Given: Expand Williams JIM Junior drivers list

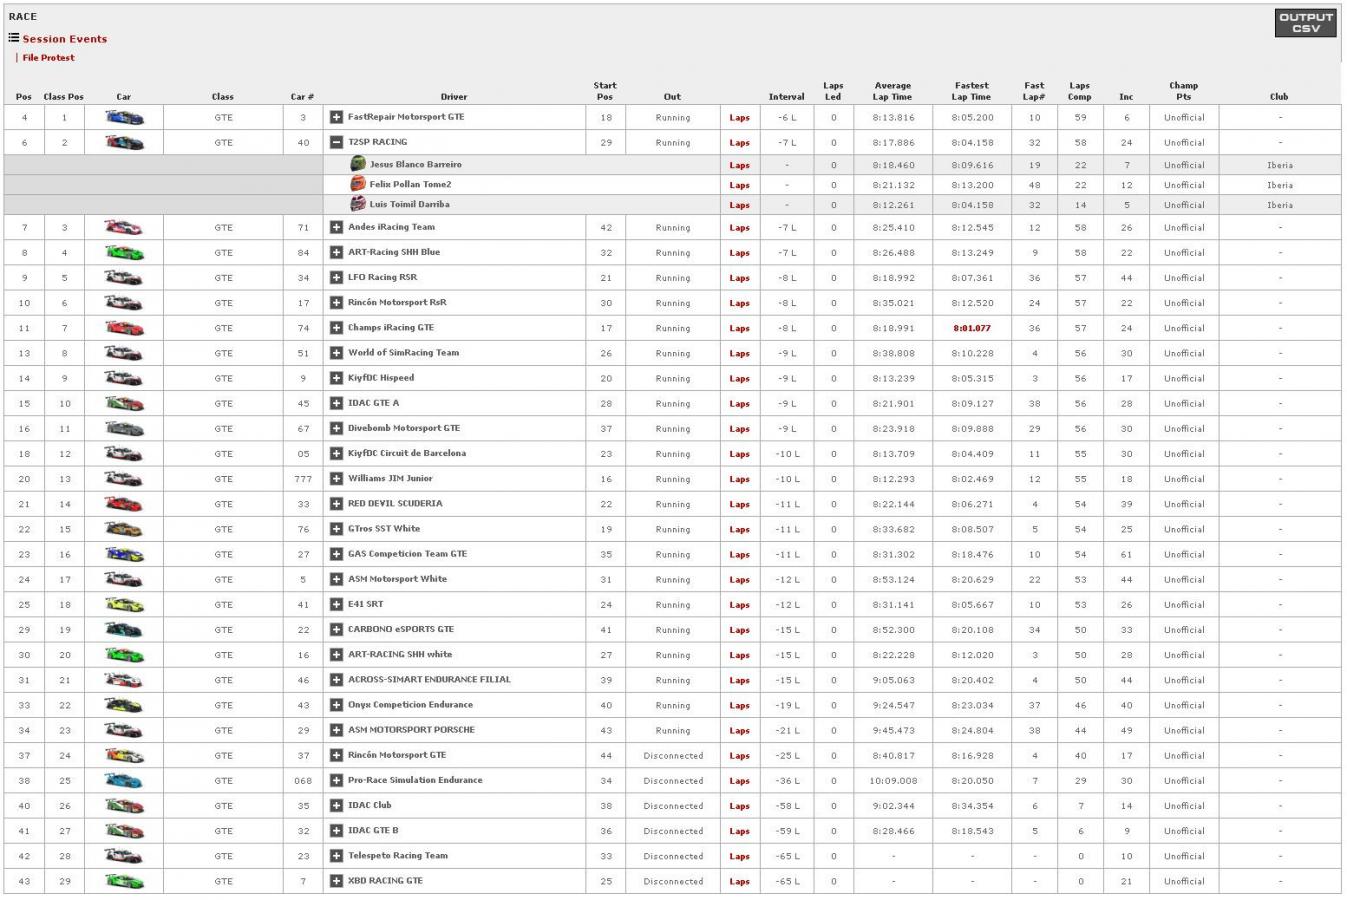Looking at the screenshot, I should (337, 479).
